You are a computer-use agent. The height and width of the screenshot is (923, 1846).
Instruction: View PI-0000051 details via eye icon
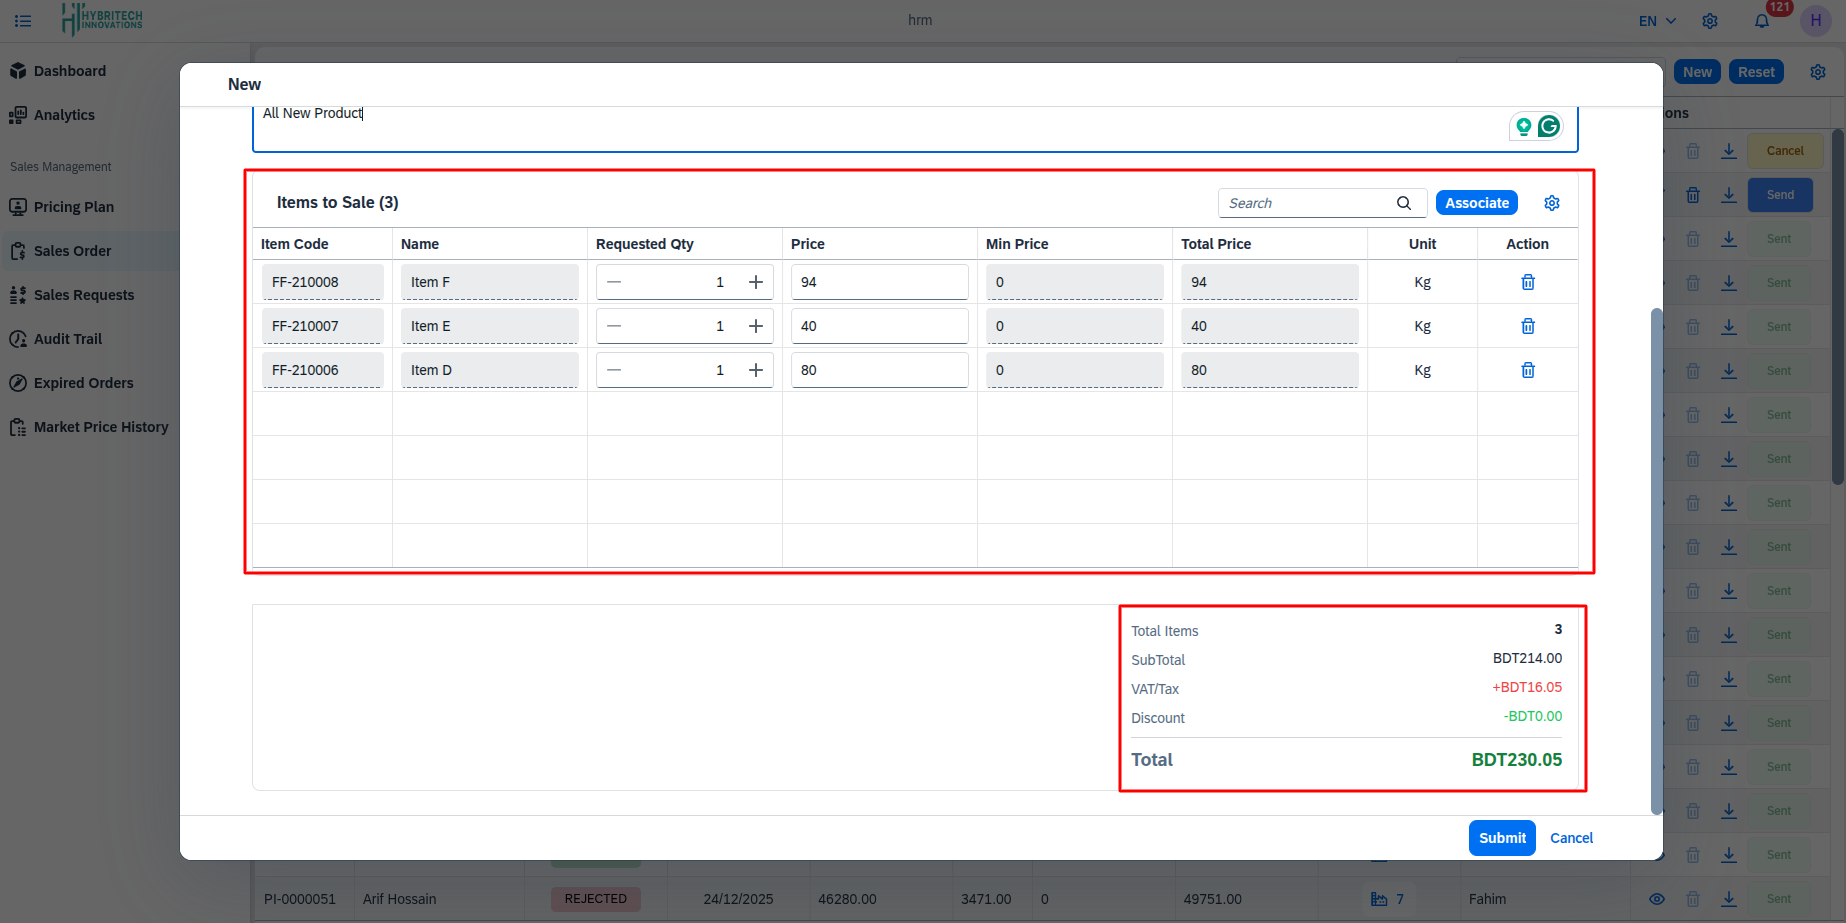1657,899
